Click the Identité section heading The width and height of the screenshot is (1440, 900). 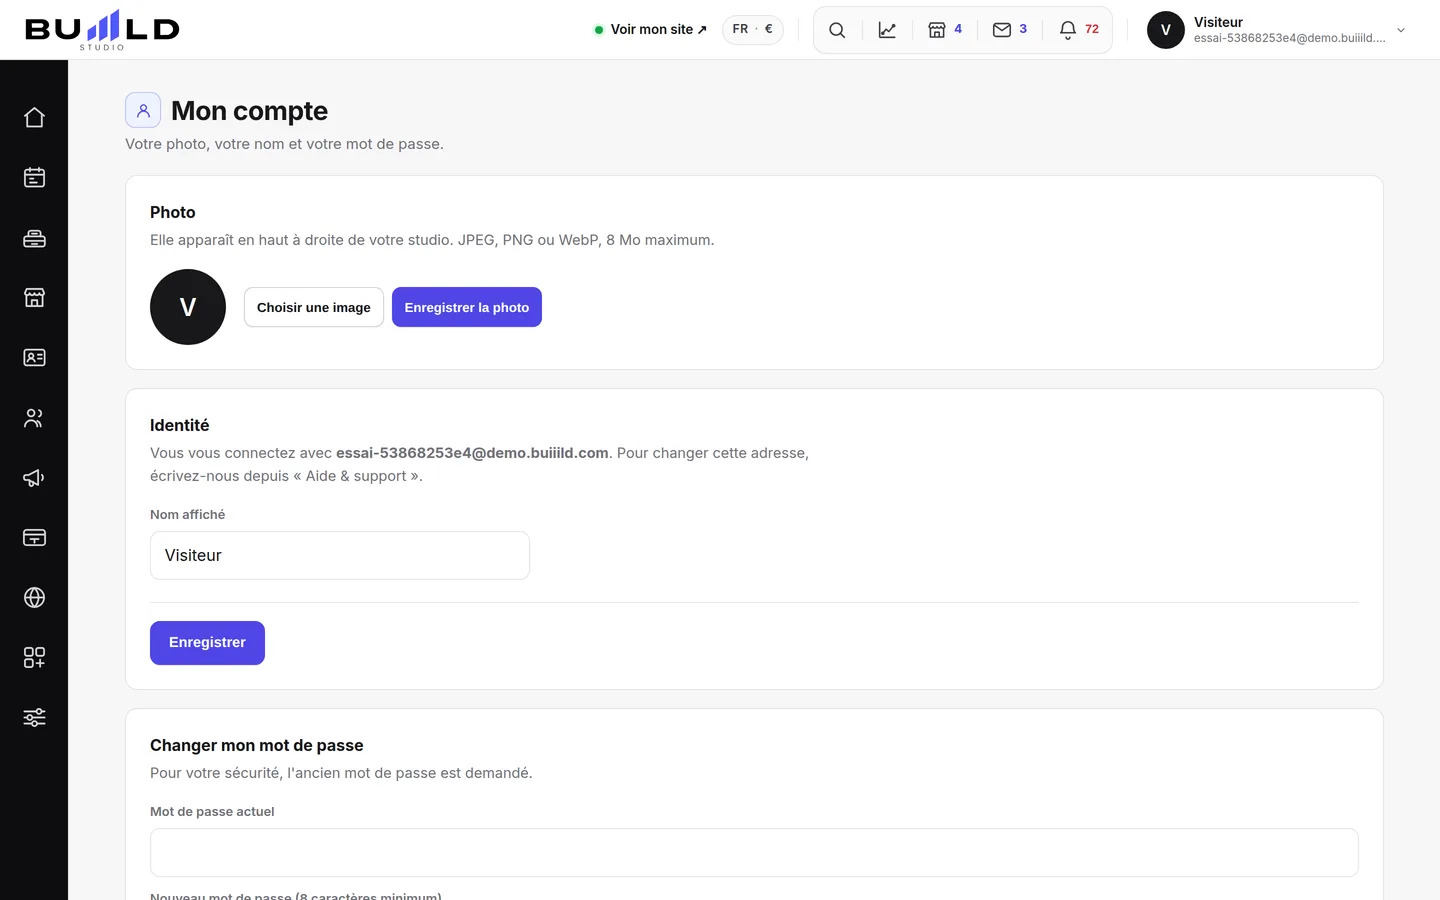tap(180, 425)
